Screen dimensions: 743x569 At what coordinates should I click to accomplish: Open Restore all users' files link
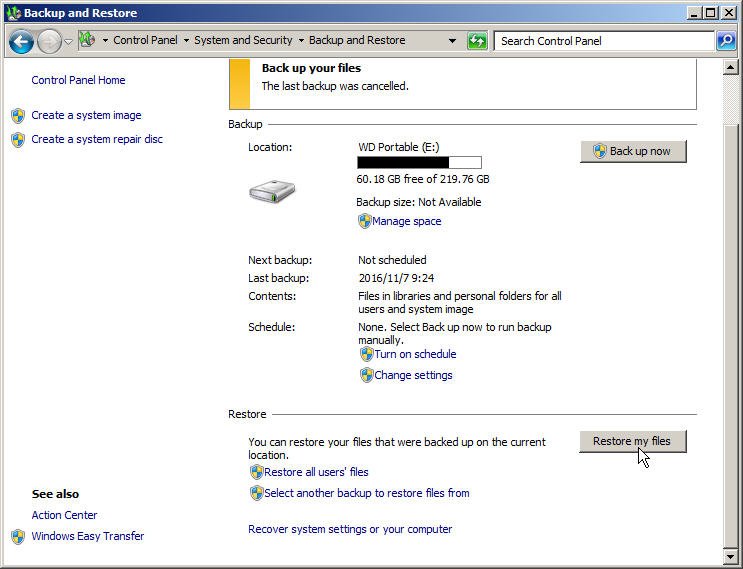[x=316, y=472]
